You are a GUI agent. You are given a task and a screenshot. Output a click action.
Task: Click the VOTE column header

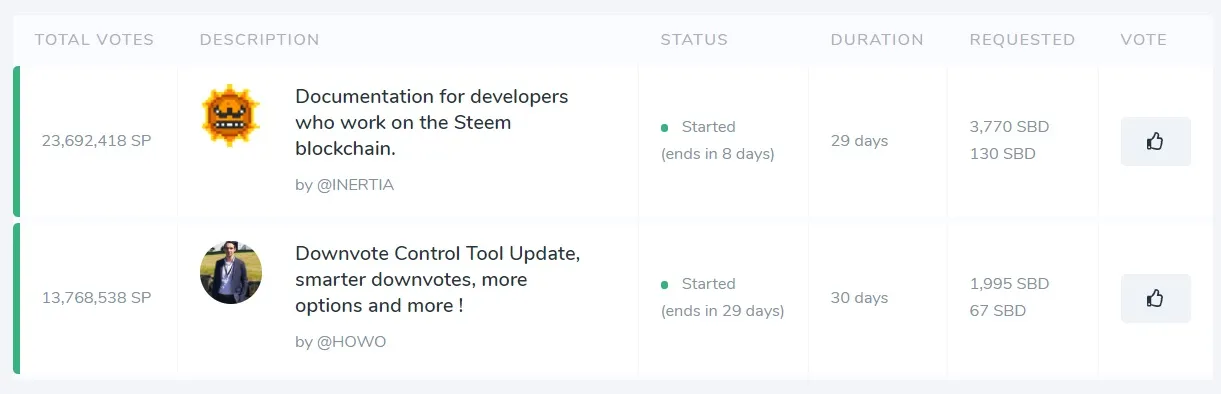pyautogui.click(x=1144, y=40)
